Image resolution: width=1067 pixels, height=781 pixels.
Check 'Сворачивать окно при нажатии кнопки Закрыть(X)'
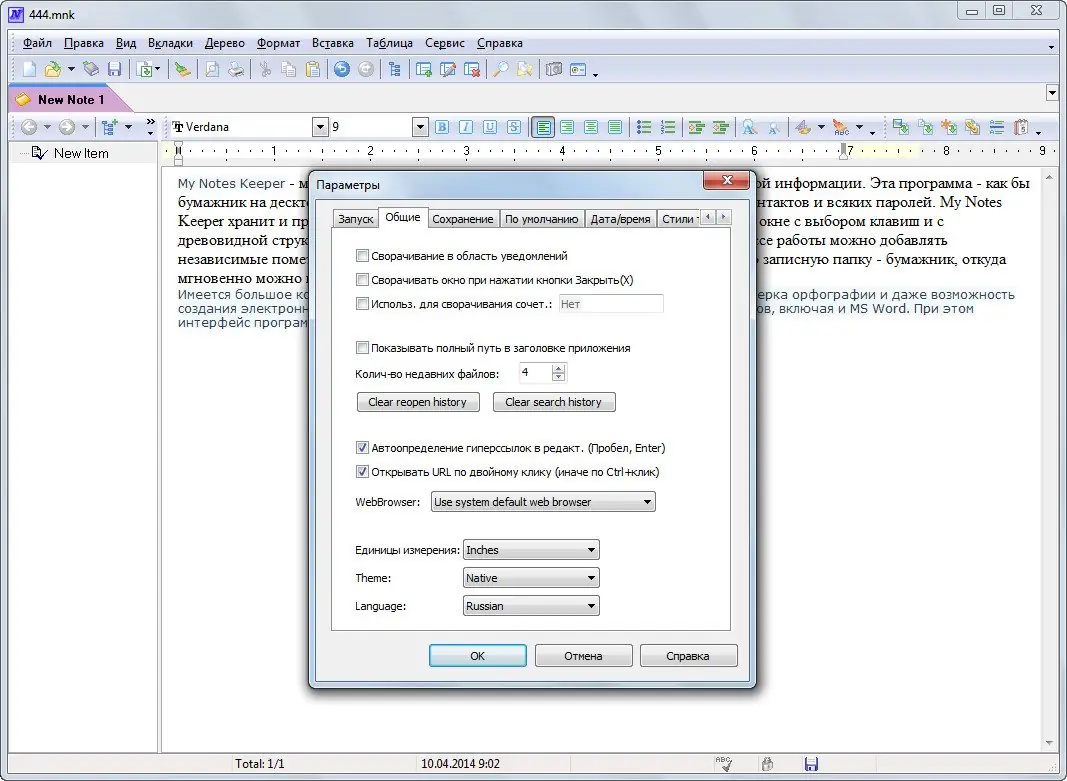click(x=362, y=280)
